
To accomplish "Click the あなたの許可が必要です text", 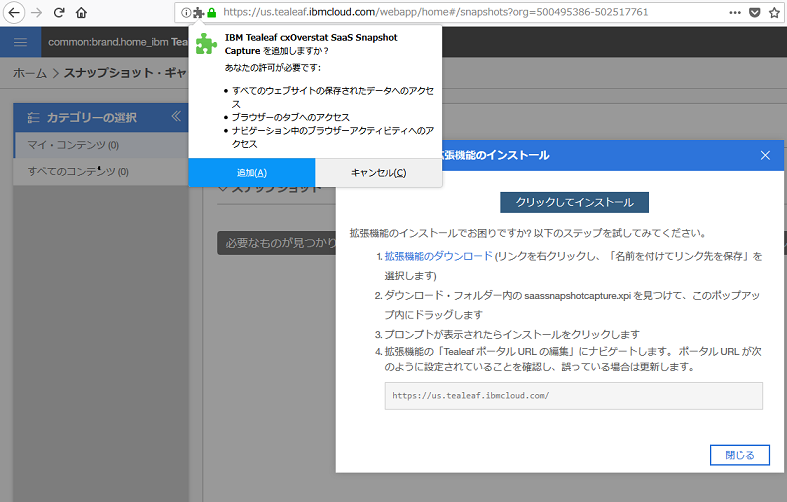I will [273, 68].
